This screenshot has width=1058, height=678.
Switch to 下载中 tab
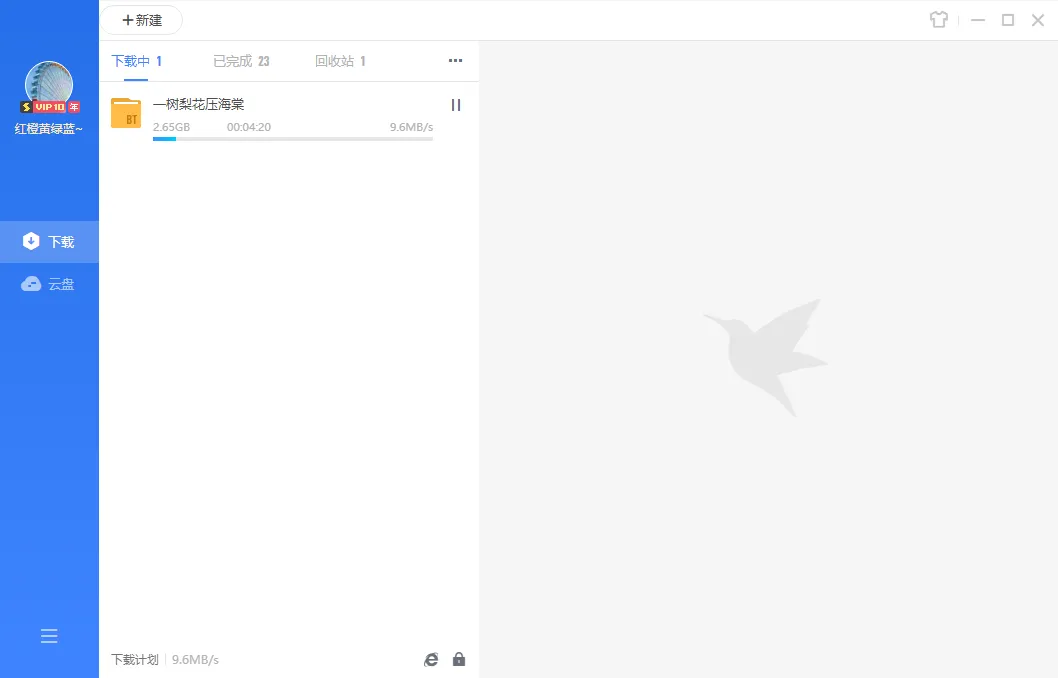[x=136, y=61]
